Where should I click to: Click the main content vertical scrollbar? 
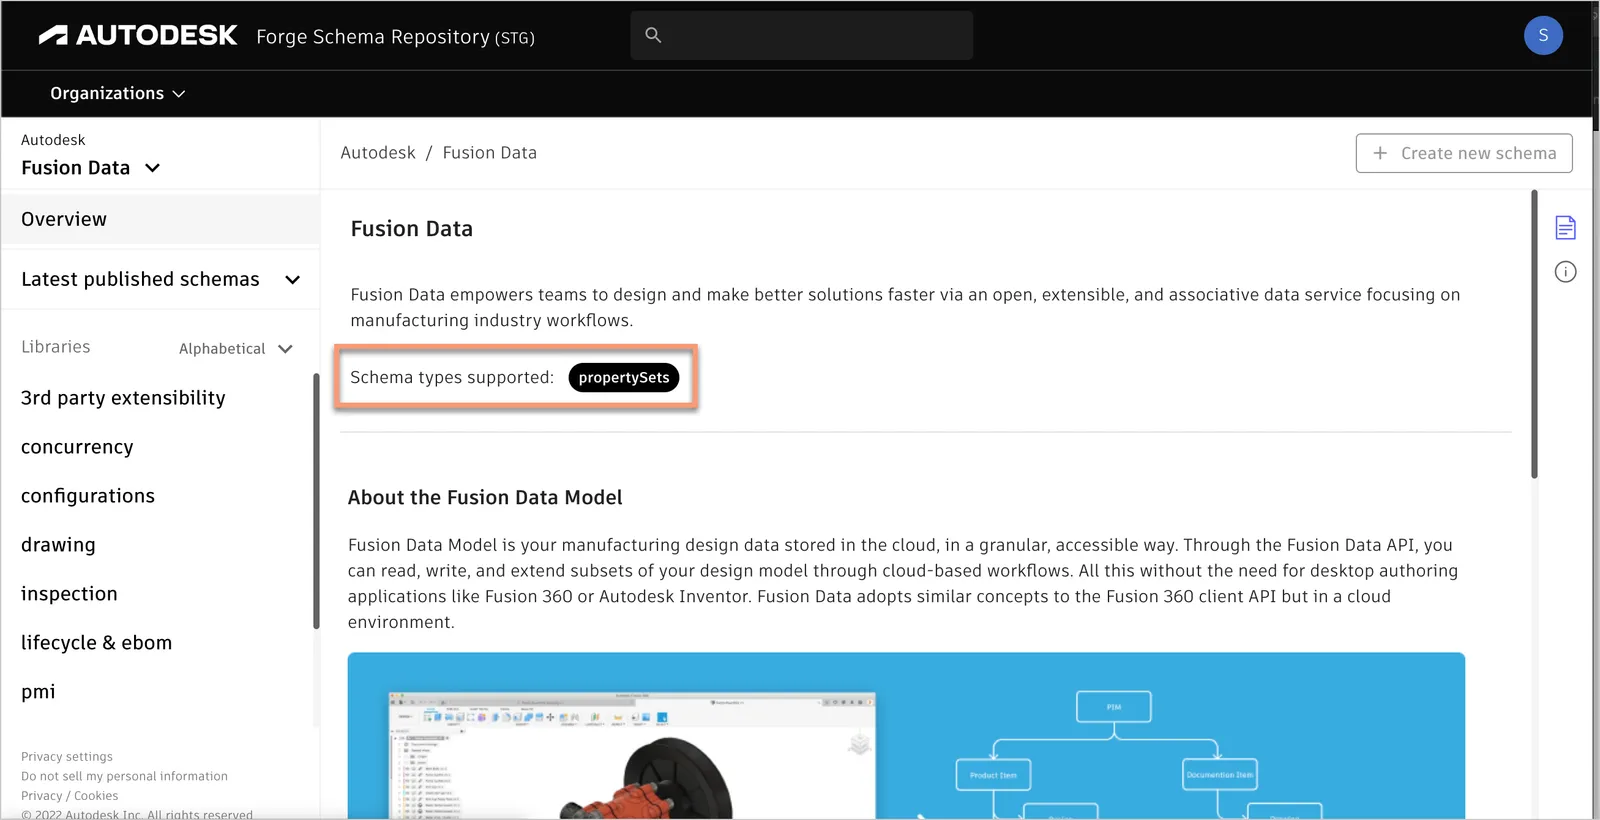pyautogui.click(x=1534, y=334)
